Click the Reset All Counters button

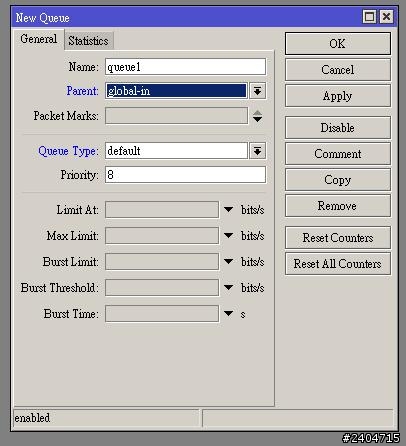(338, 264)
